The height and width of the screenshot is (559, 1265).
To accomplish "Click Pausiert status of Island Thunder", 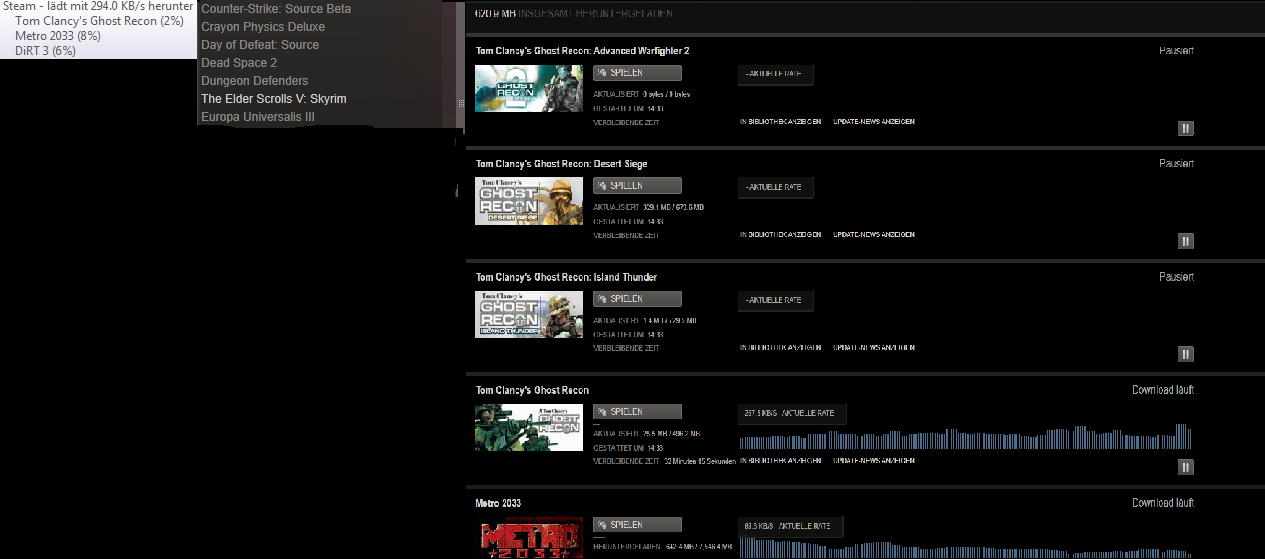I will tap(1176, 277).
